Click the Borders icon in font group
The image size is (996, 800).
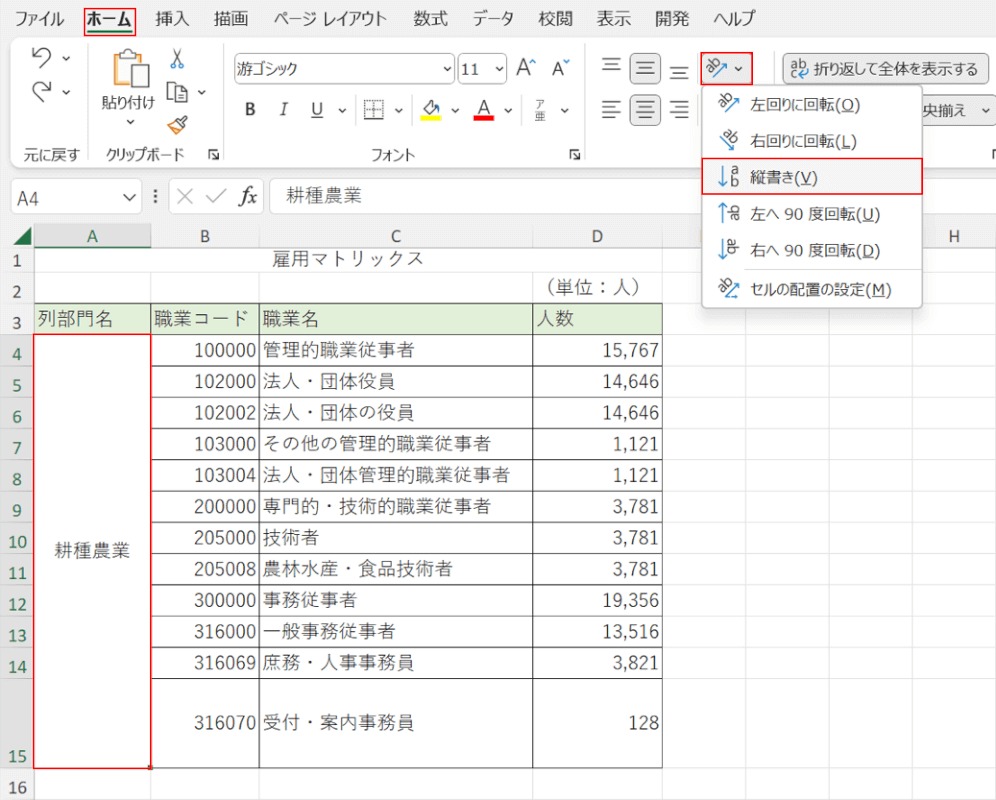click(x=373, y=110)
